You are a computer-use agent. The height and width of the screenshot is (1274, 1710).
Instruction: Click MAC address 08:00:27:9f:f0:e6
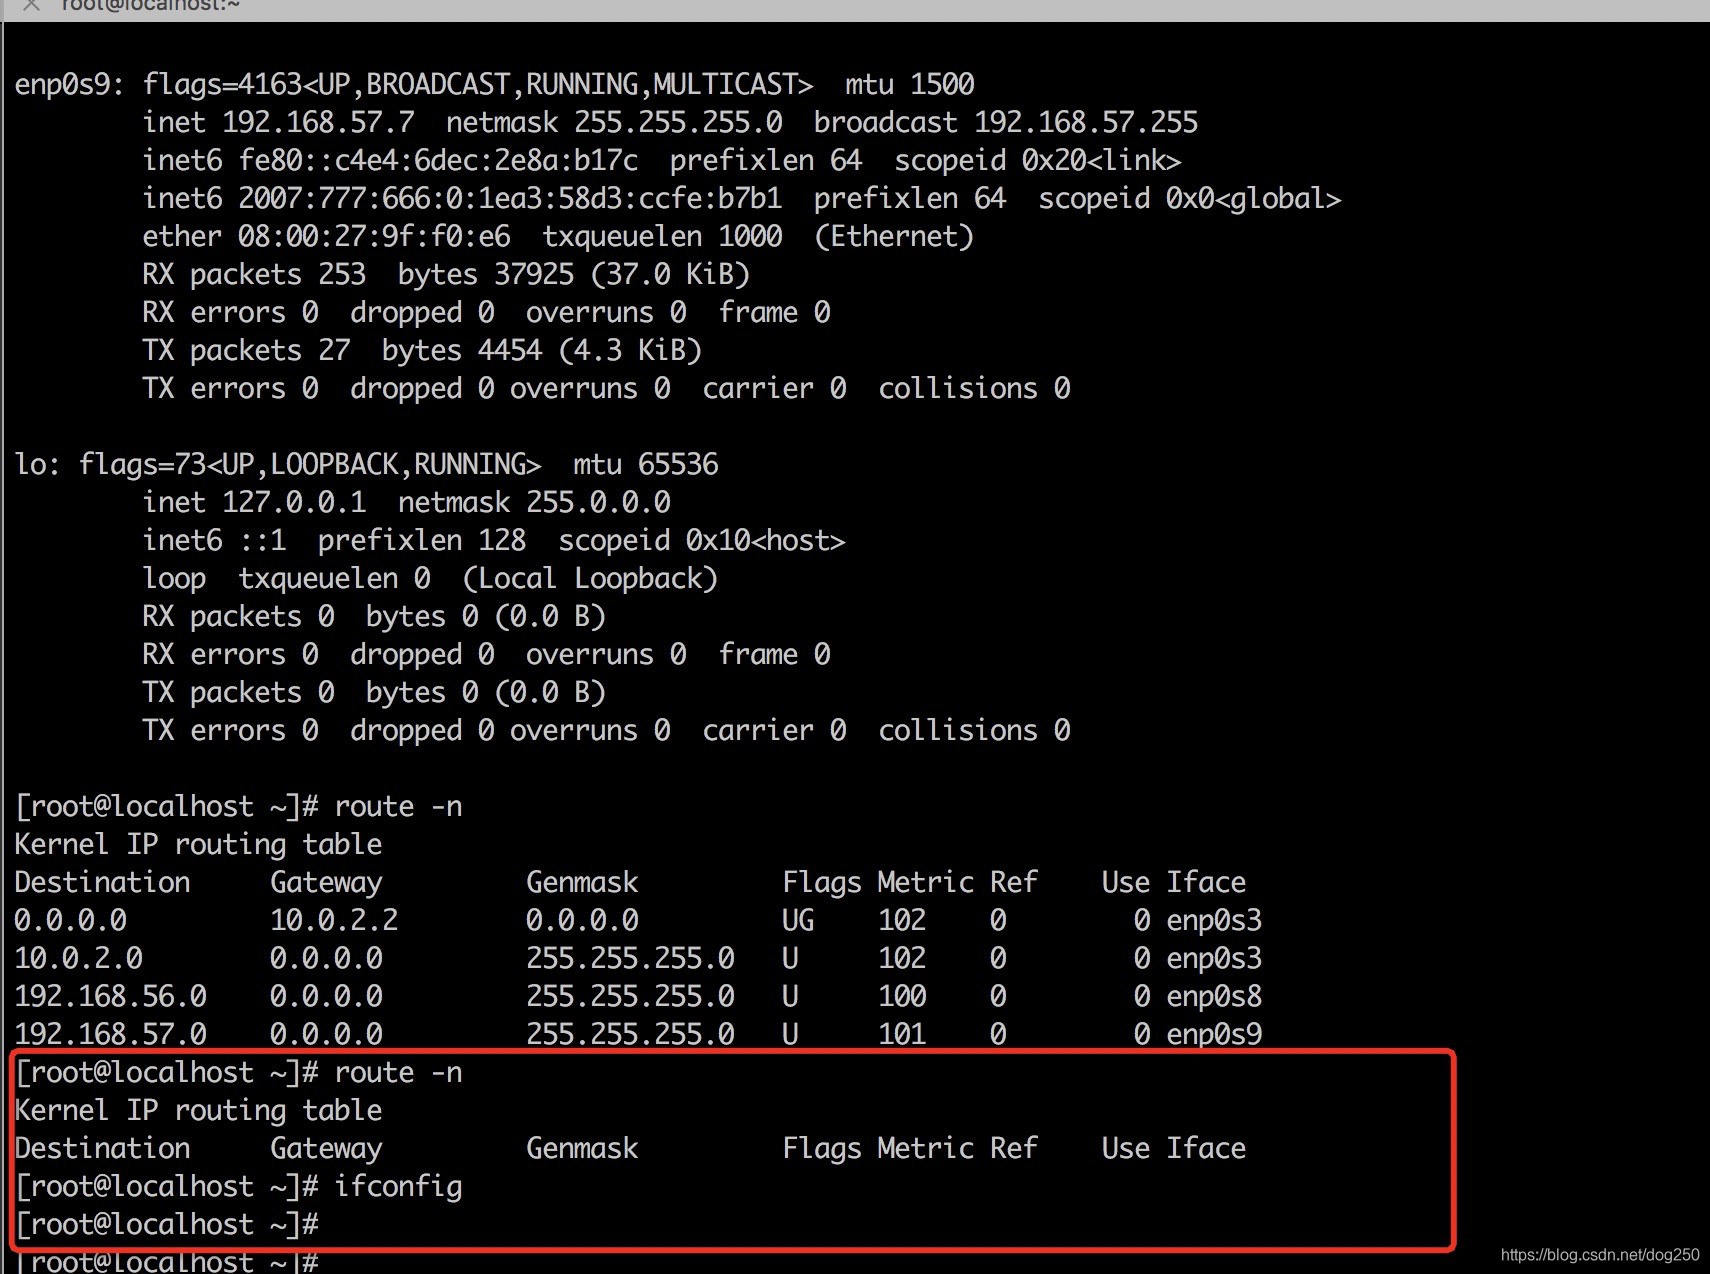pyautogui.click(x=374, y=237)
